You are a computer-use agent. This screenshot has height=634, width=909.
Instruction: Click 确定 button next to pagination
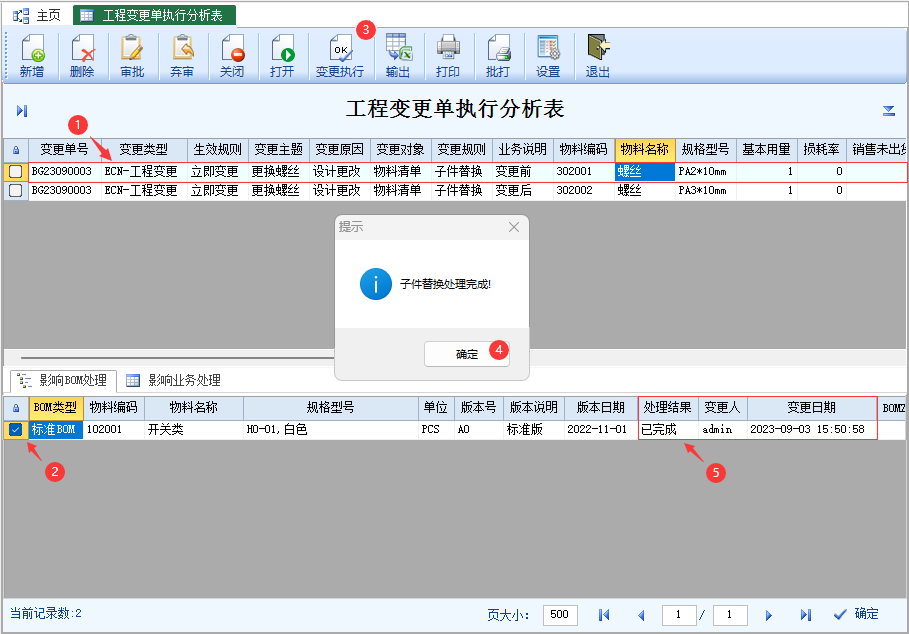856,614
